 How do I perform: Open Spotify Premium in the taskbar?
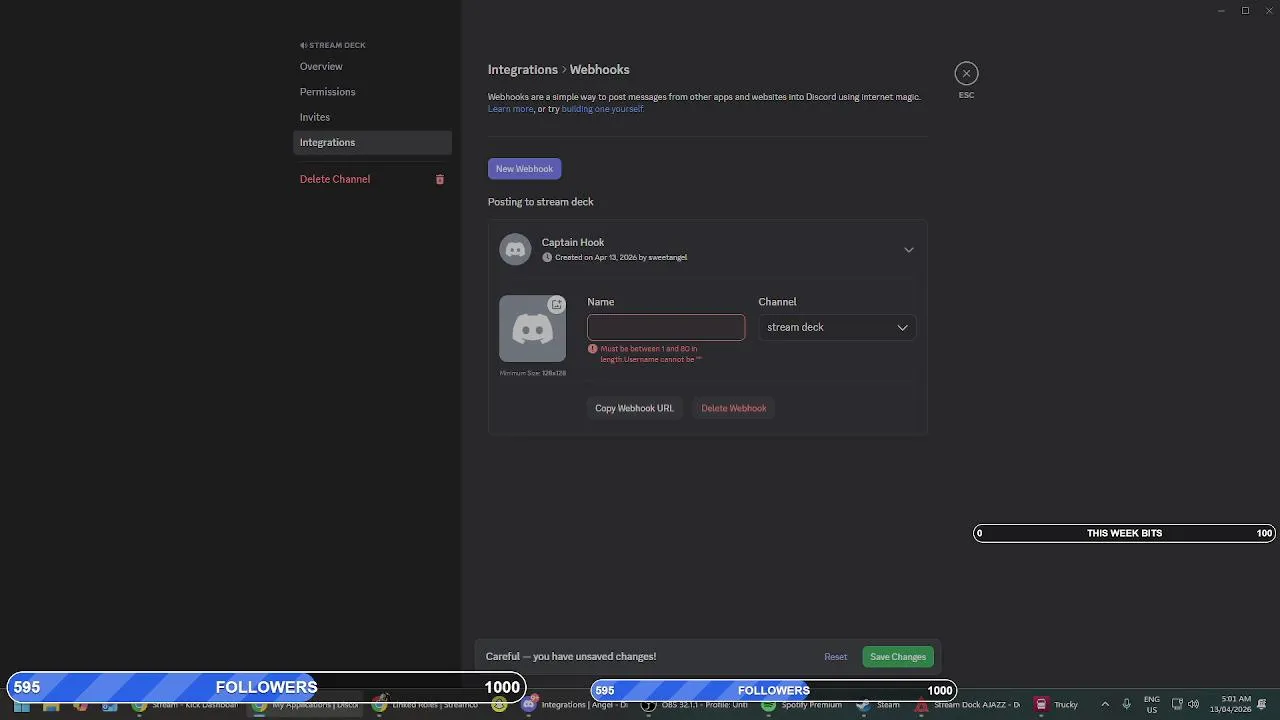click(x=803, y=705)
